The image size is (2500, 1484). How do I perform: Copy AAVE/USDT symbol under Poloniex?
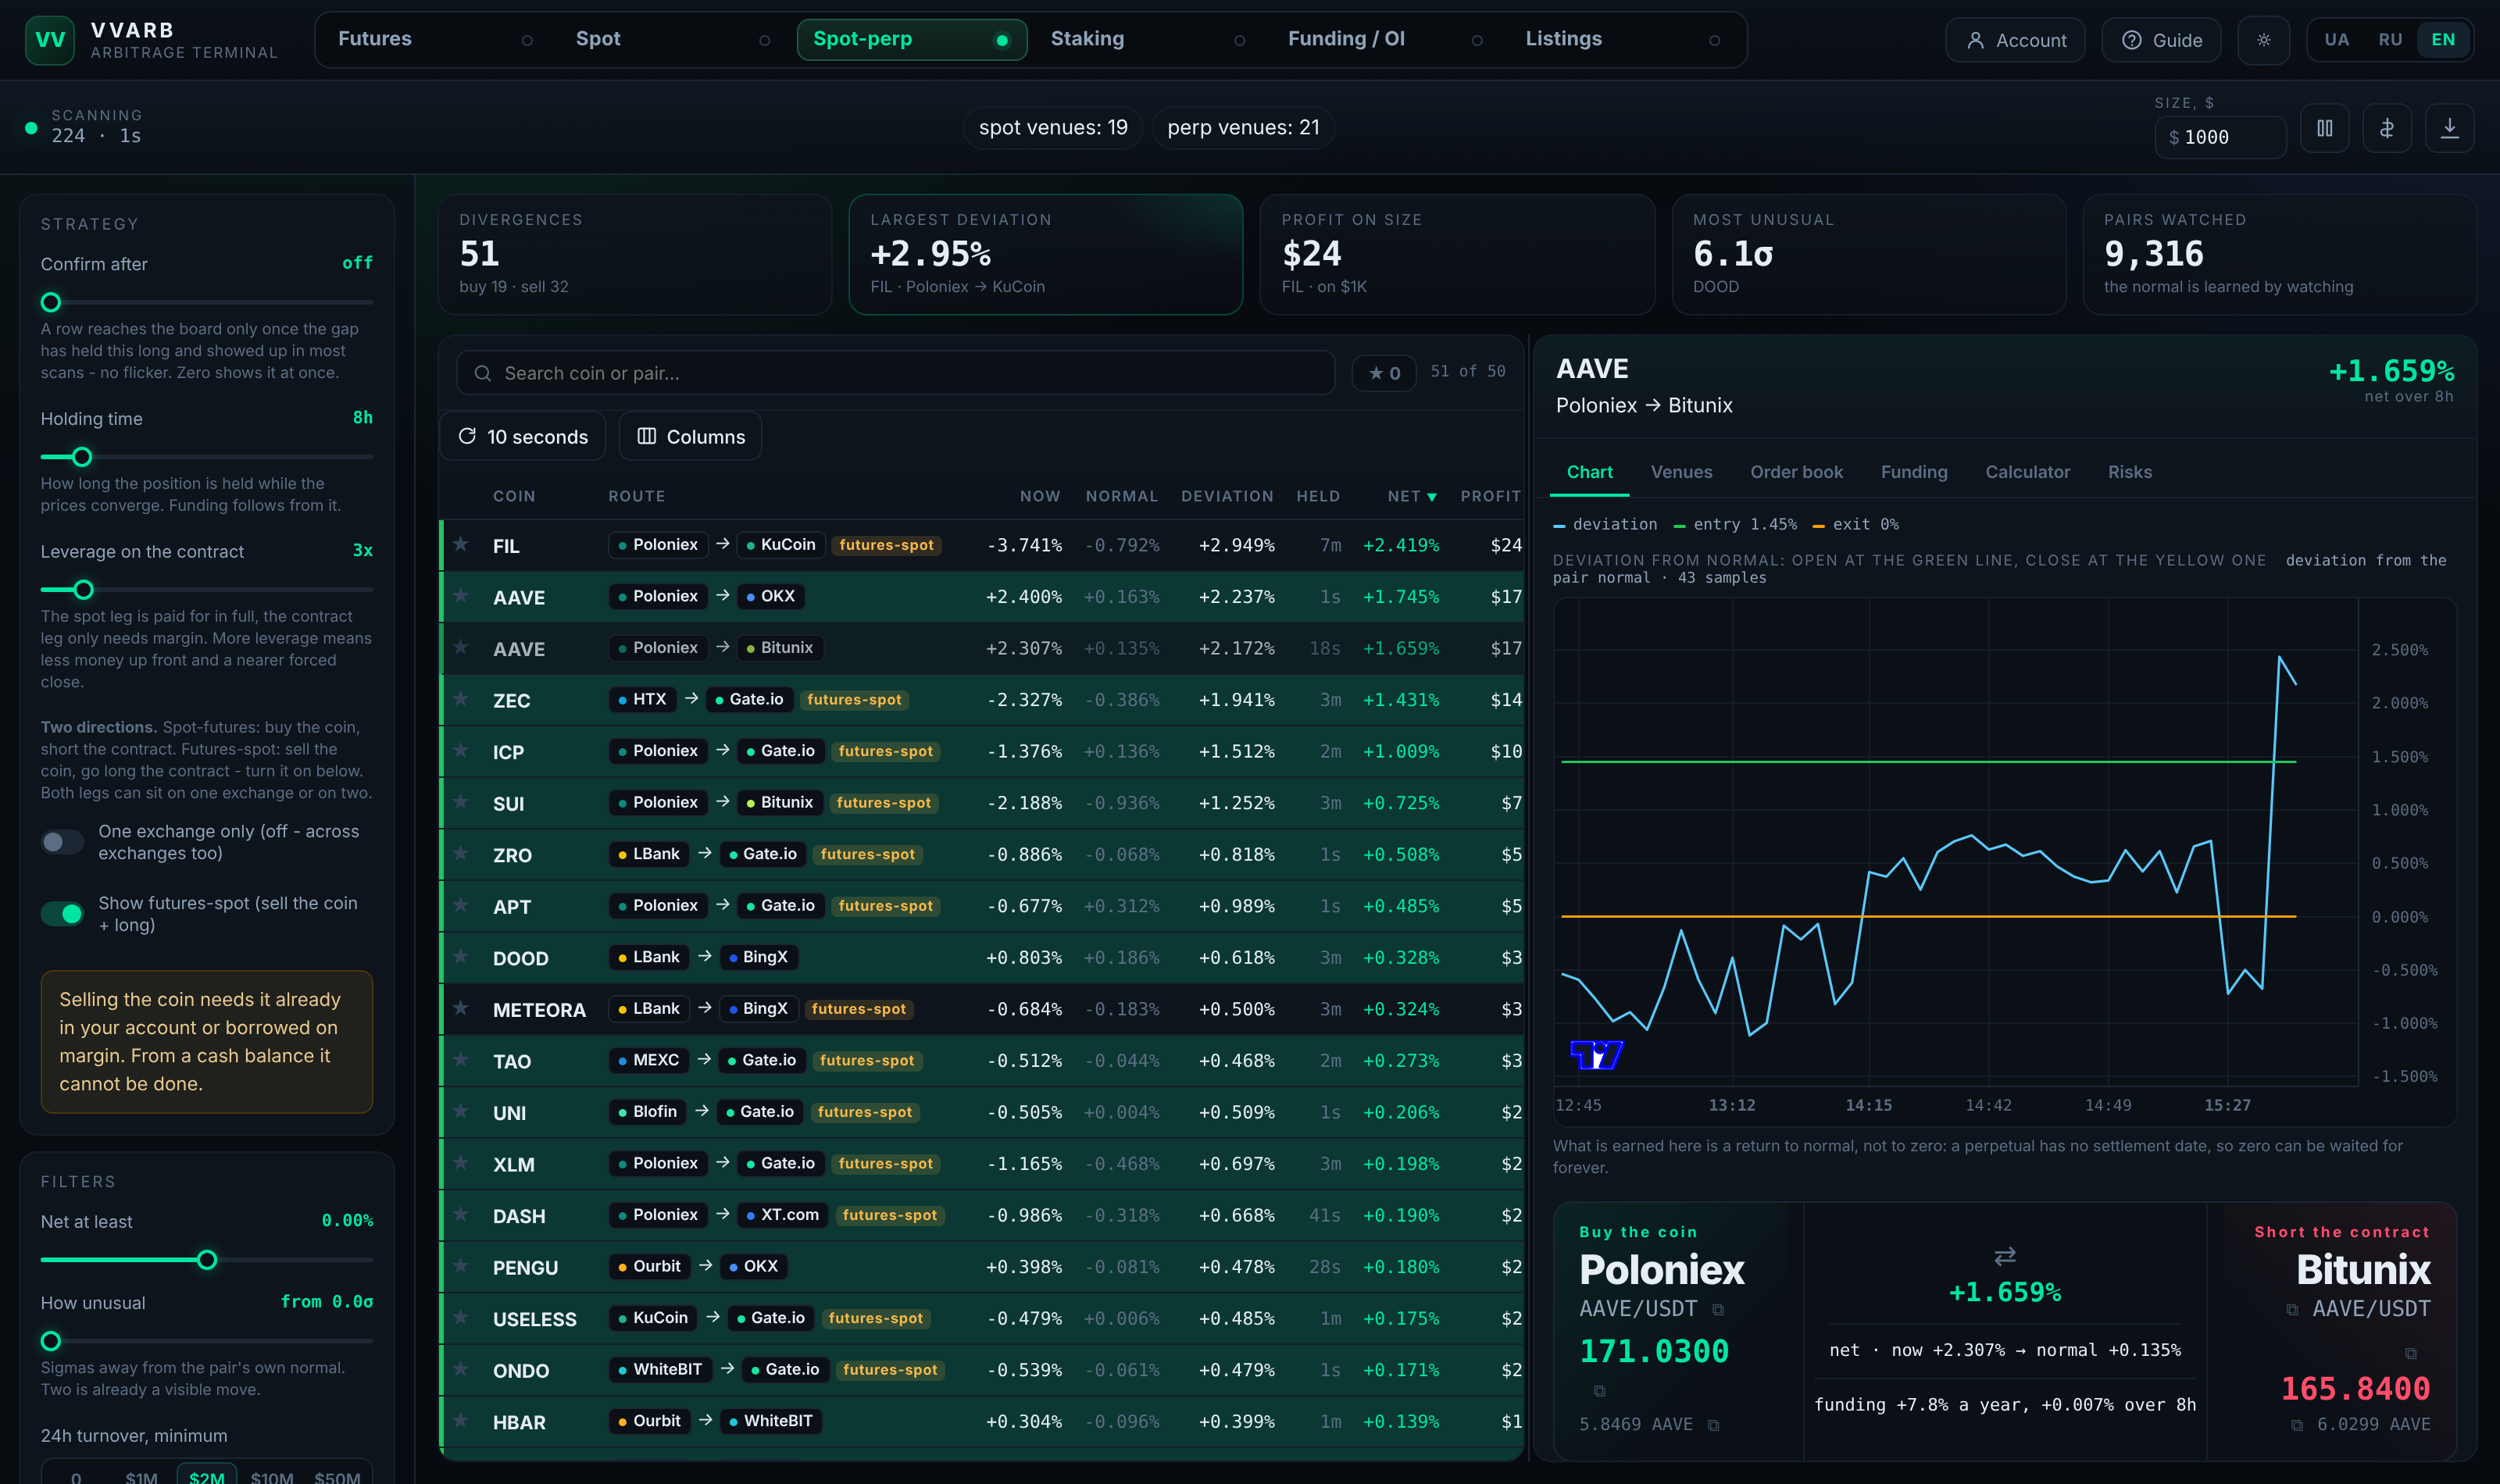coord(1718,1310)
